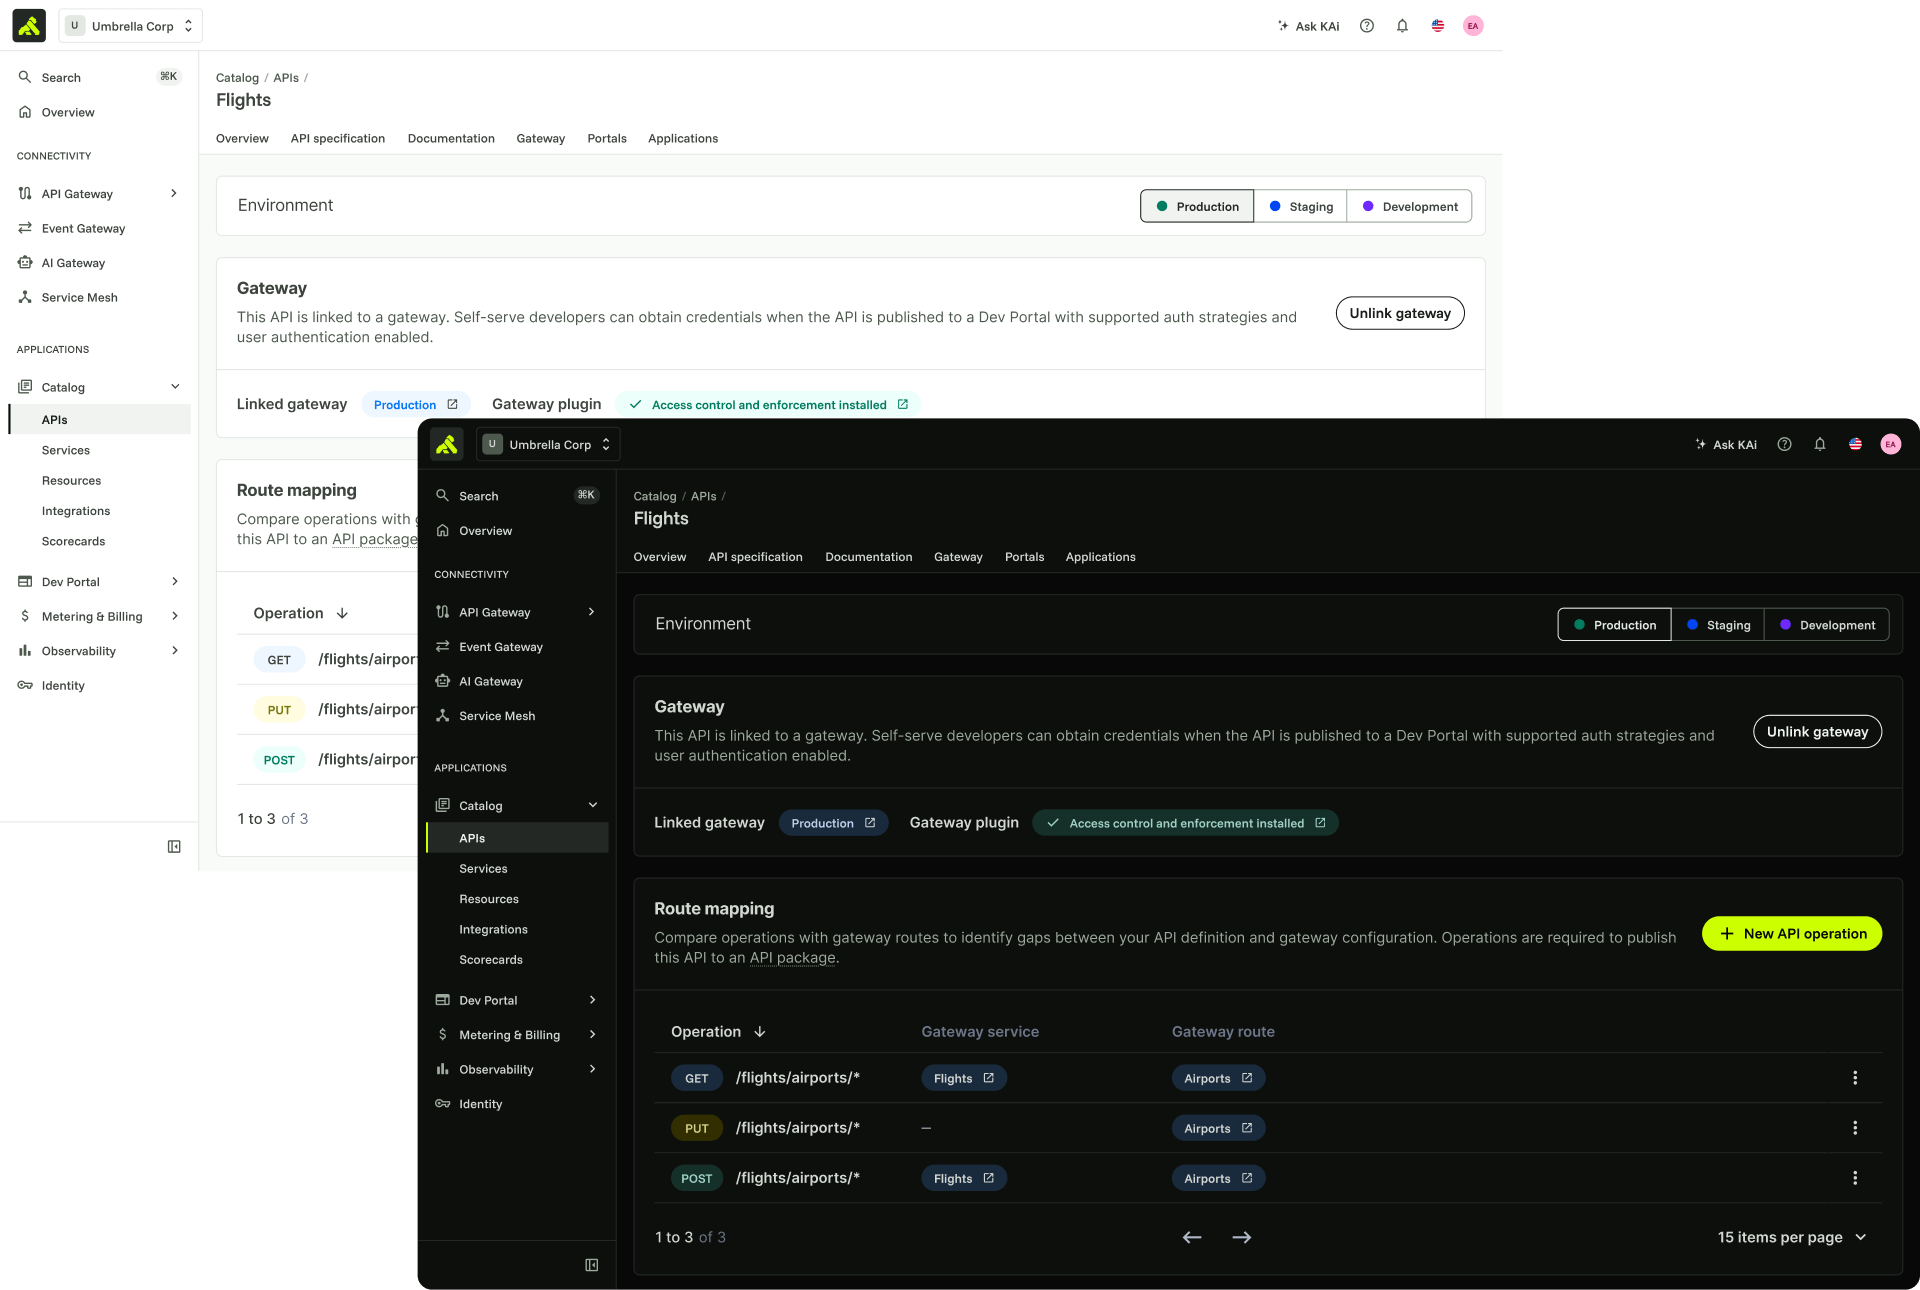The width and height of the screenshot is (1920, 1290).
Task: Click Ask KAi in dark window header
Action: click(1725, 444)
